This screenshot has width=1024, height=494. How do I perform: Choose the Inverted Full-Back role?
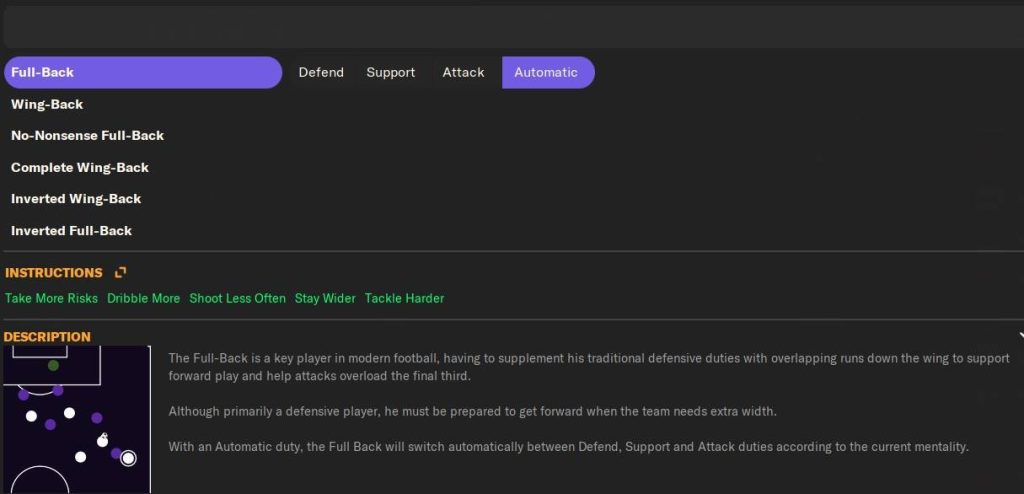[71, 230]
